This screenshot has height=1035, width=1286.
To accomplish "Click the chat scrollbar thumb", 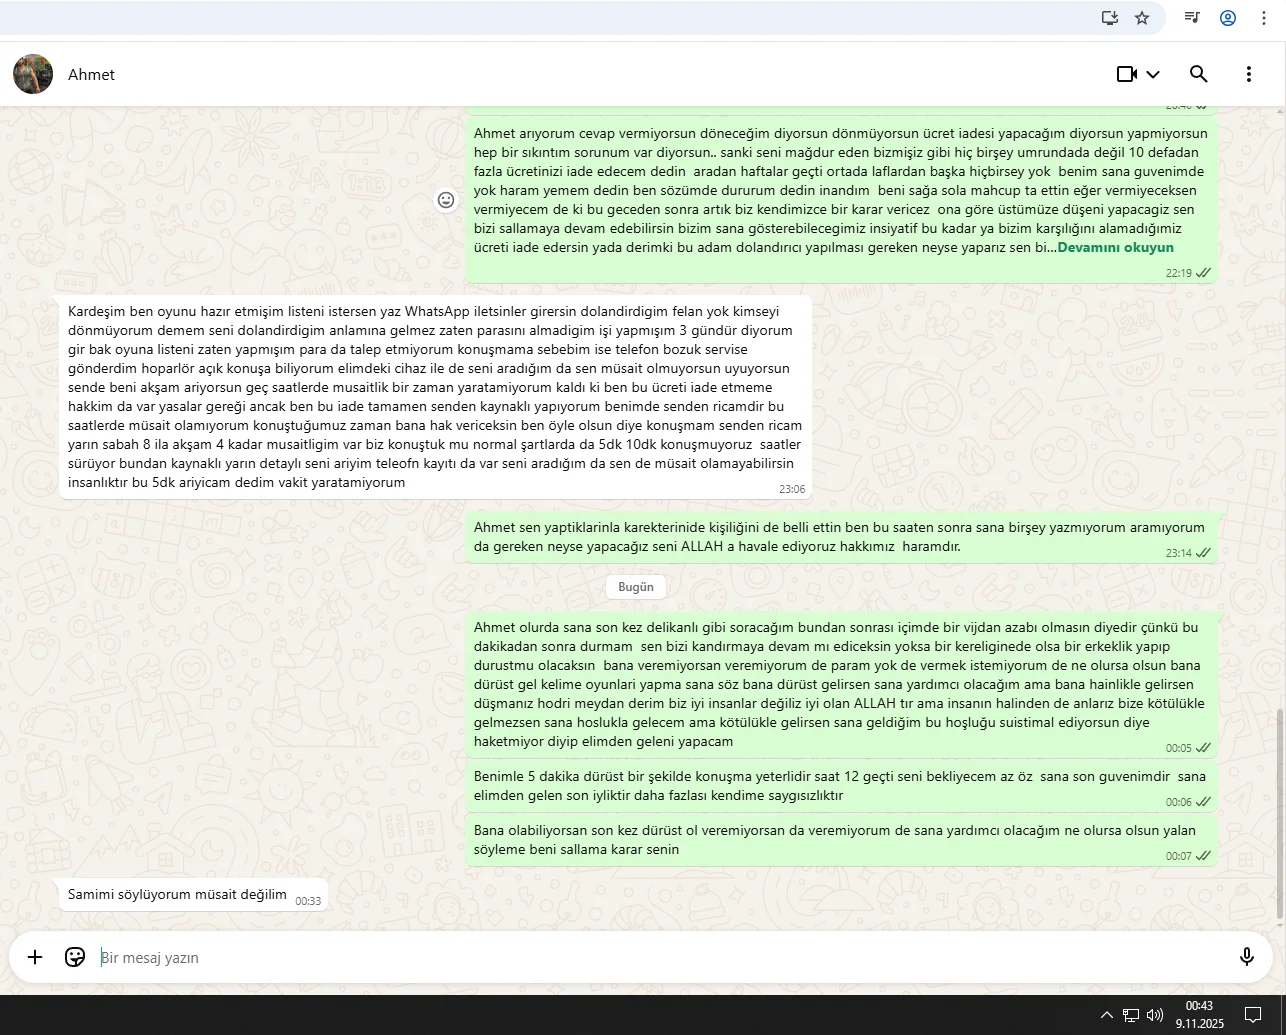I will [1280, 813].
